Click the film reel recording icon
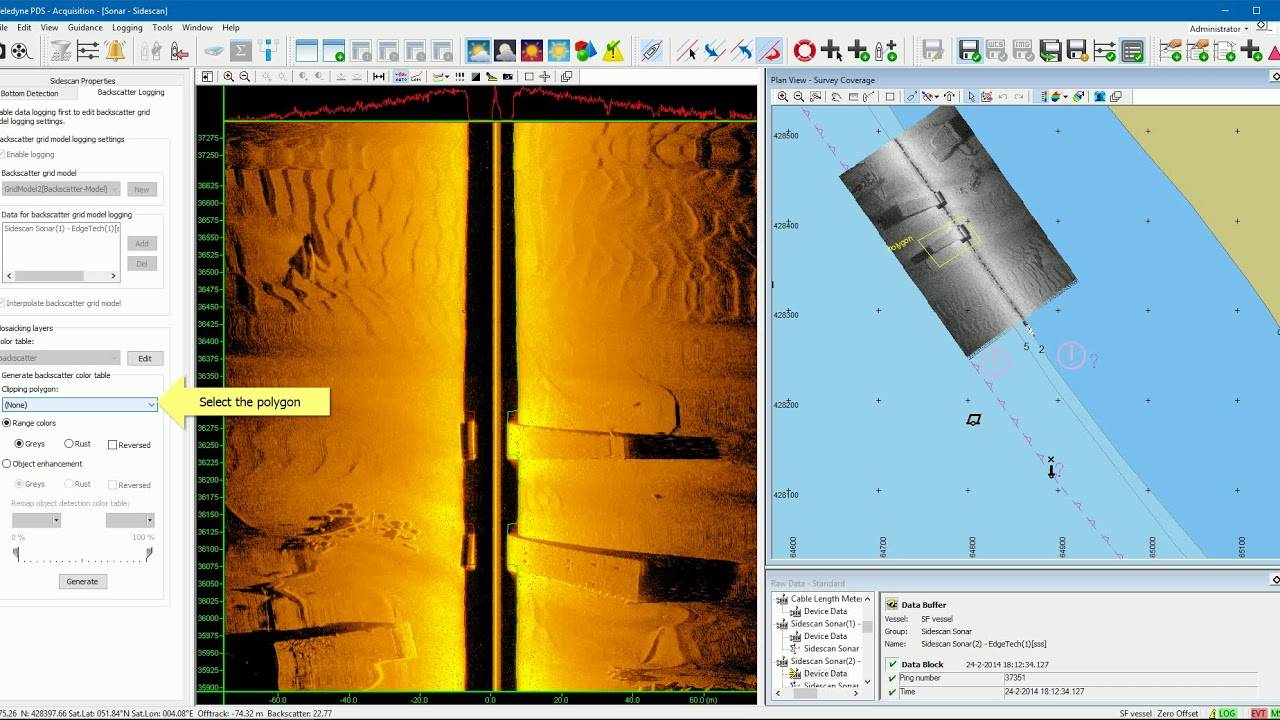The image size is (1280, 720). (x=20, y=50)
